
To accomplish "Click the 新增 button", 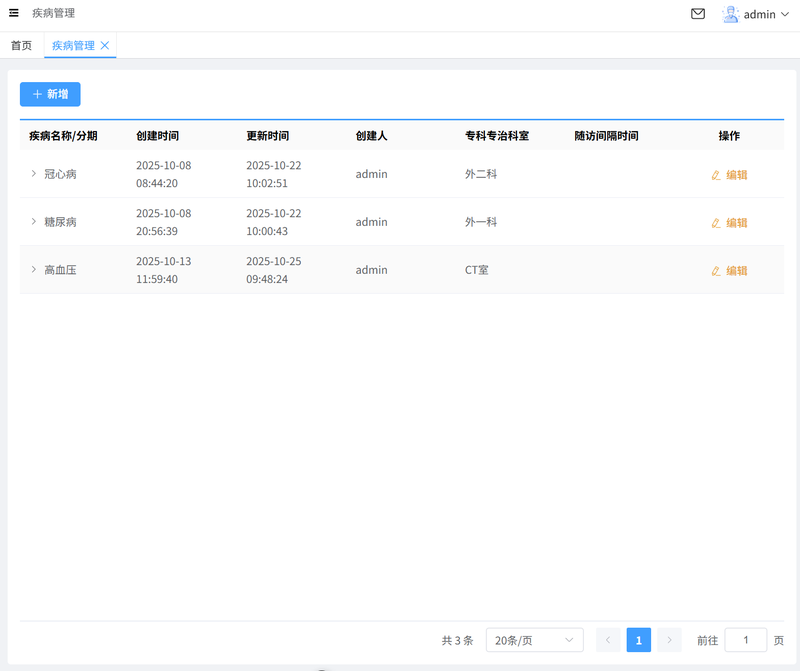I will pos(50,94).
